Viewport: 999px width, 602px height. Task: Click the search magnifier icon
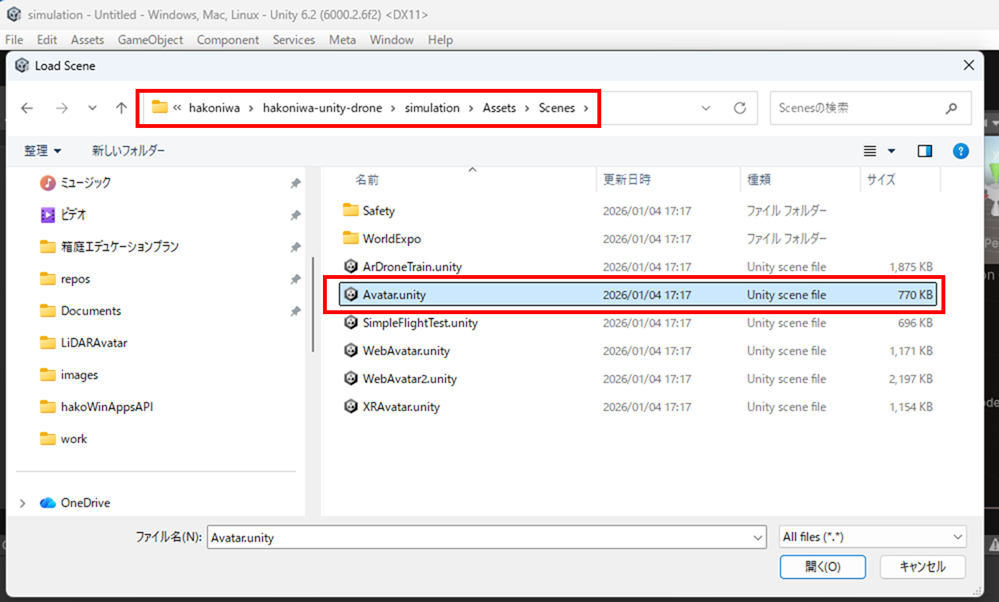(x=951, y=108)
